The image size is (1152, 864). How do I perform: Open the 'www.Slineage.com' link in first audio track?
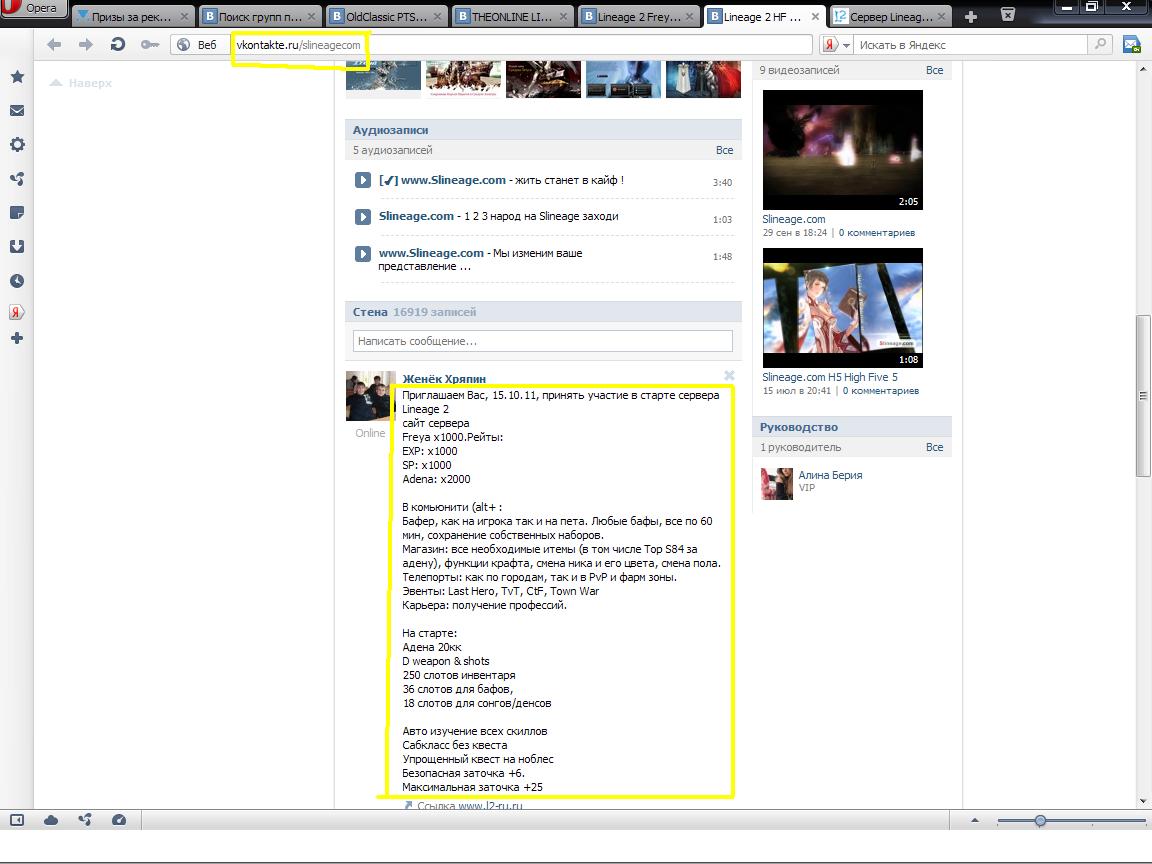click(x=453, y=180)
